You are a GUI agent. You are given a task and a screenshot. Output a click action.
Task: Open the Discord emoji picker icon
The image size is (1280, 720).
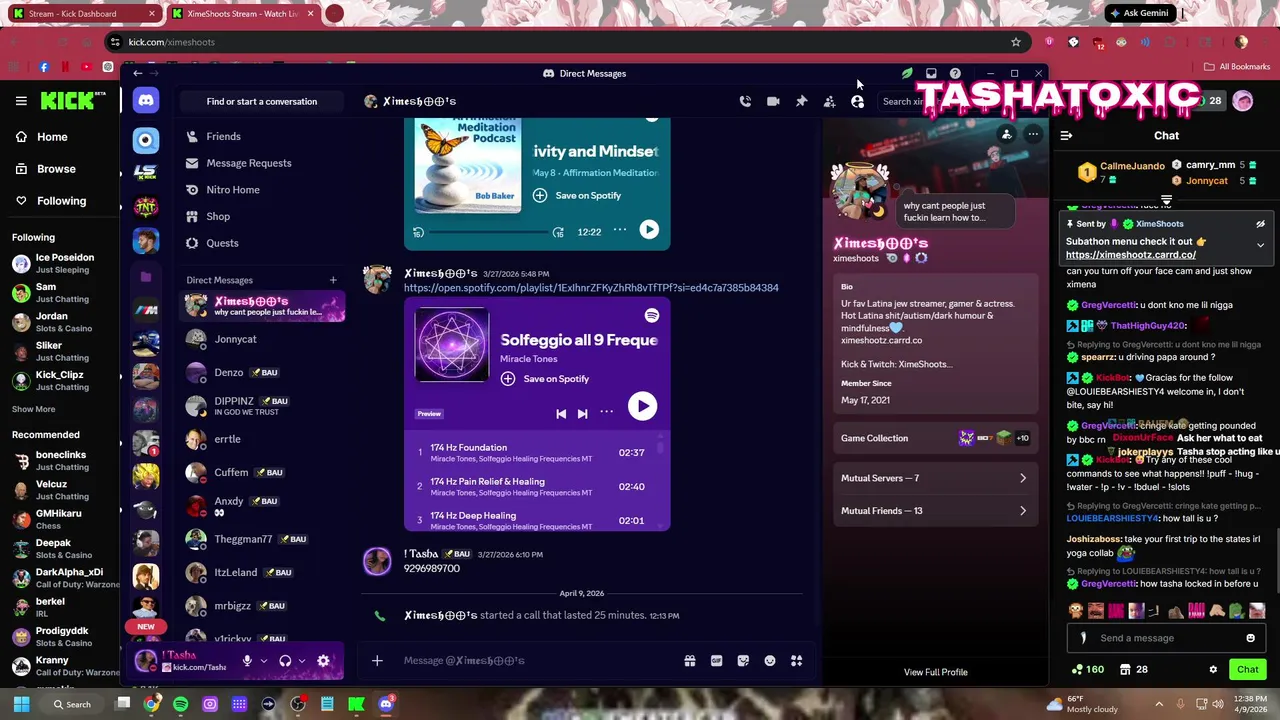click(x=770, y=660)
